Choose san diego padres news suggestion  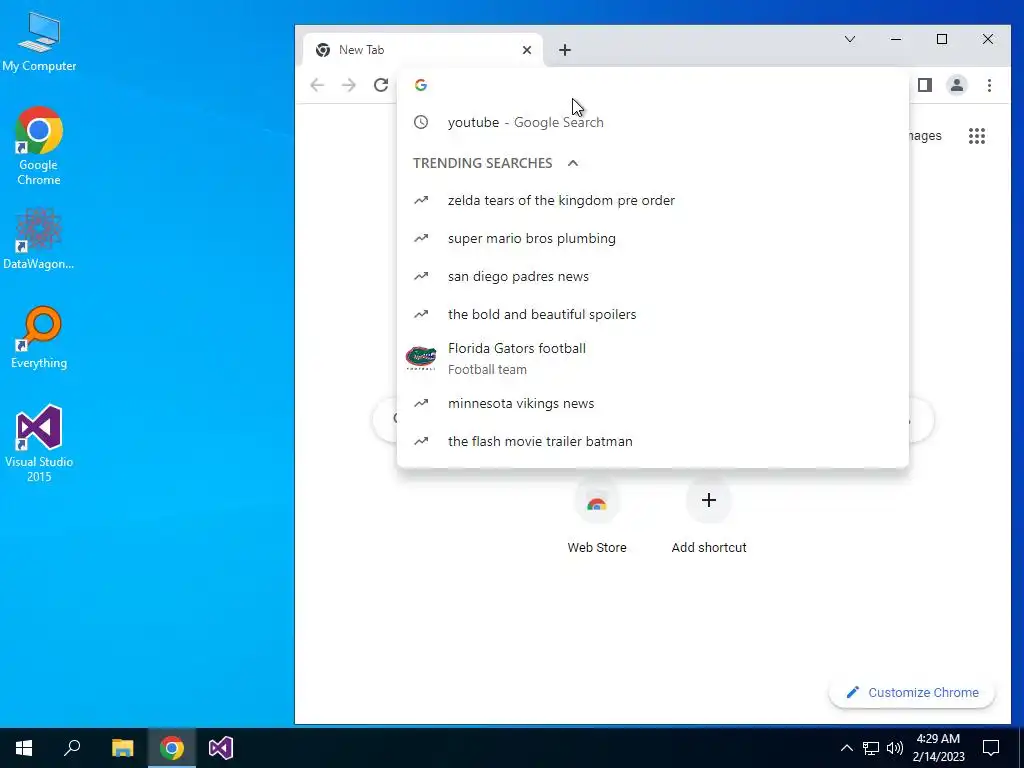(652, 276)
